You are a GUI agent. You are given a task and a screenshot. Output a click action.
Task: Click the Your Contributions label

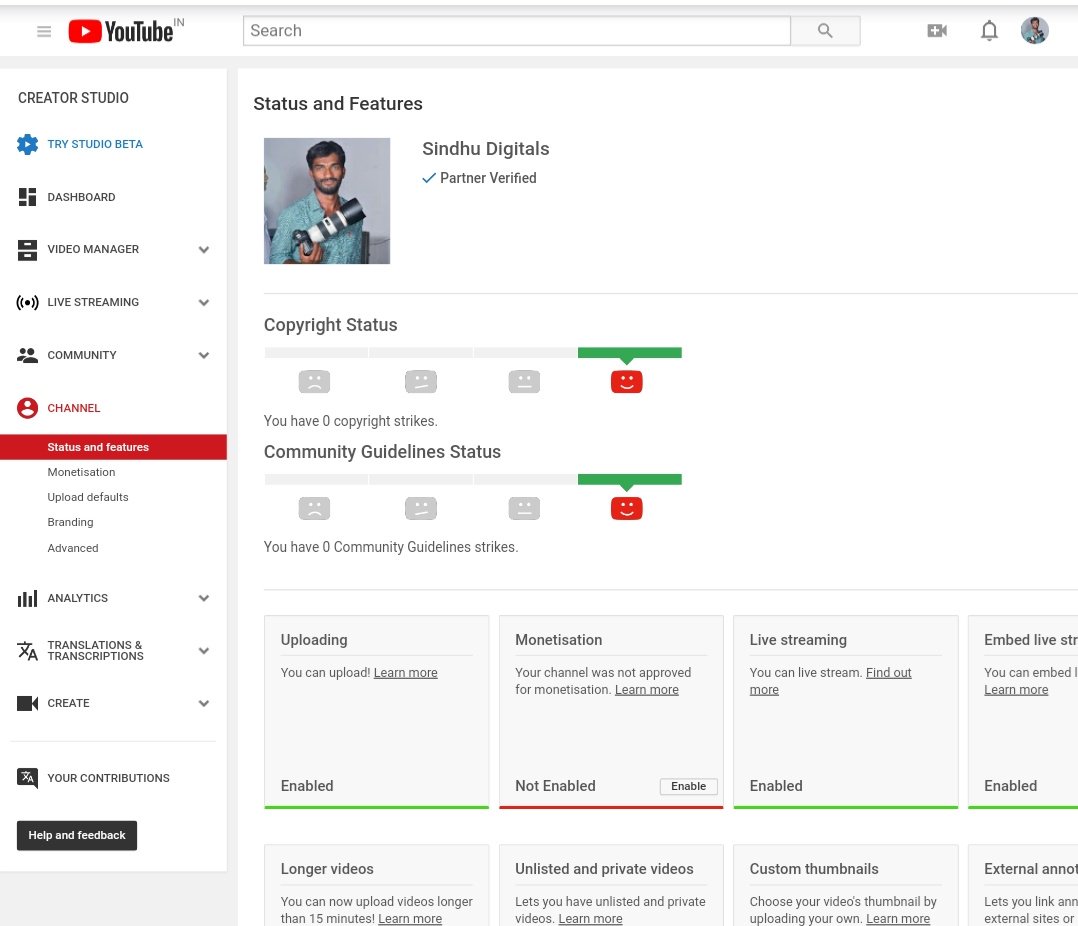109,778
